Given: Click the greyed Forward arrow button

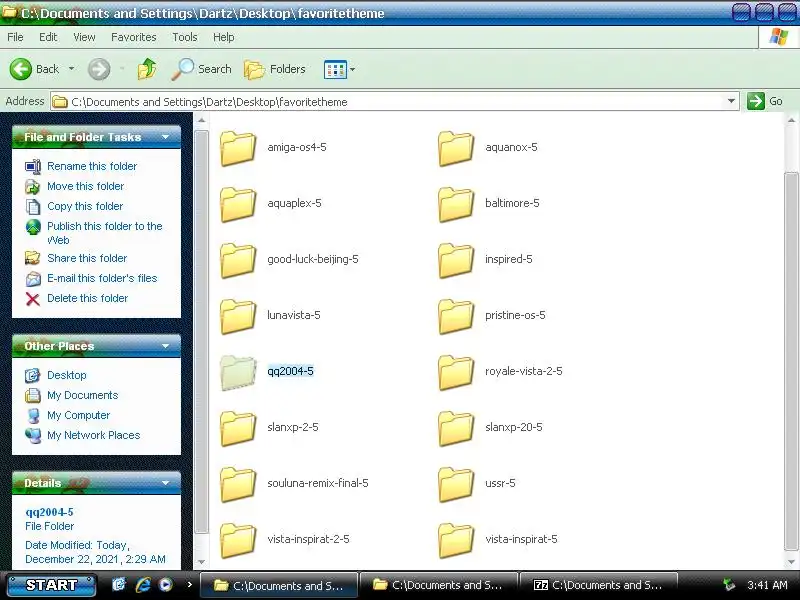Looking at the screenshot, I should click(x=99, y=69).
